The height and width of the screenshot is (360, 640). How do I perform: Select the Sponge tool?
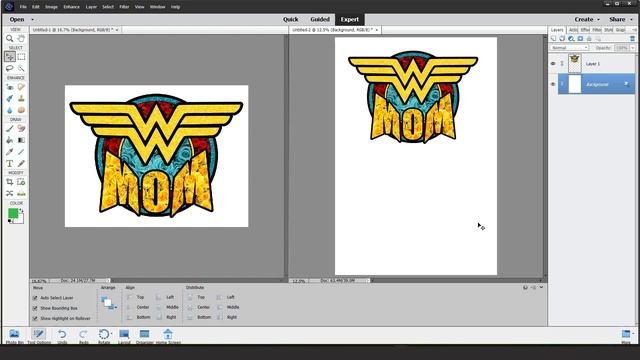click(x=21, y=110)
